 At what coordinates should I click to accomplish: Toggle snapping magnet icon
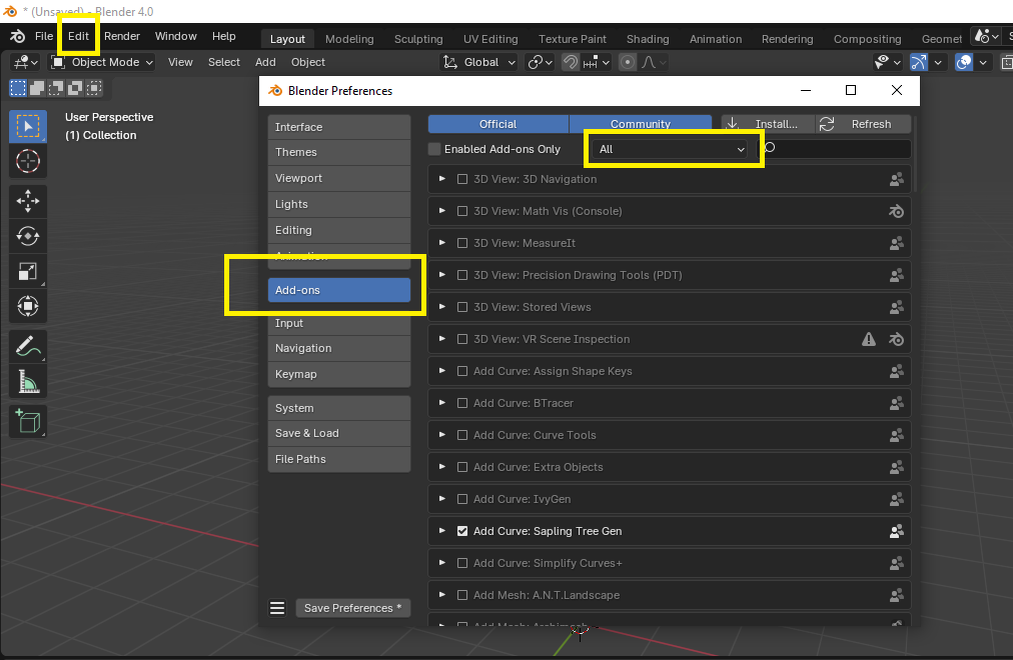(570, 62)
